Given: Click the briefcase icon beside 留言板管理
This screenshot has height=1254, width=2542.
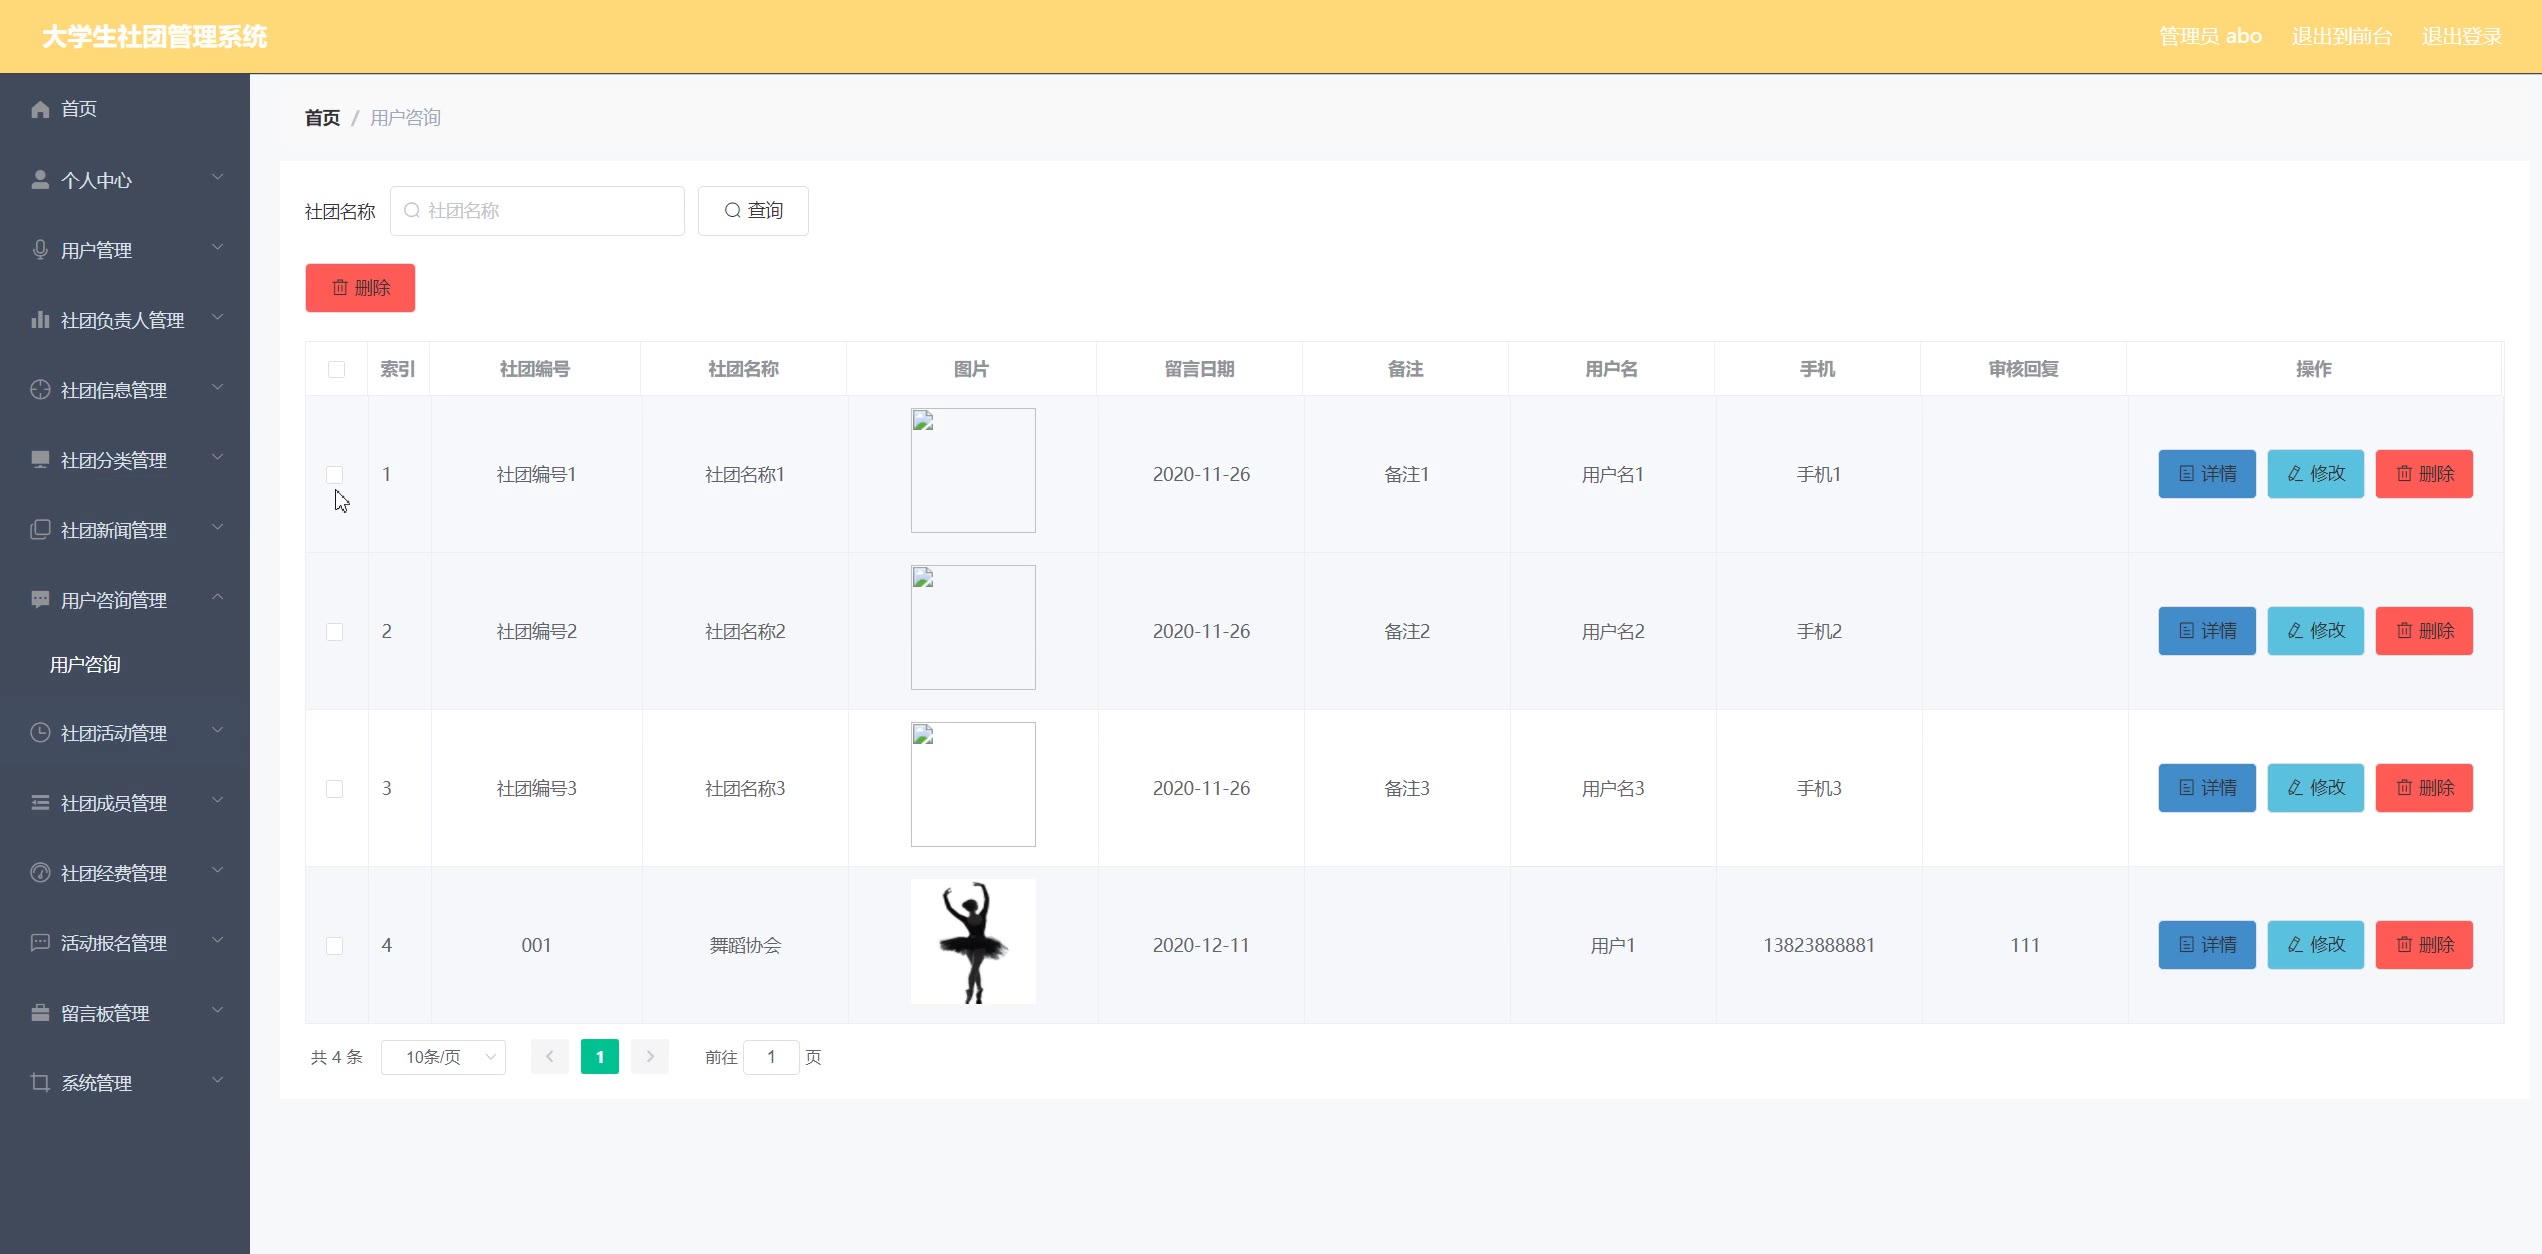Looking at the screenshot, I should pyautogui.click(x=40, y=1013).
